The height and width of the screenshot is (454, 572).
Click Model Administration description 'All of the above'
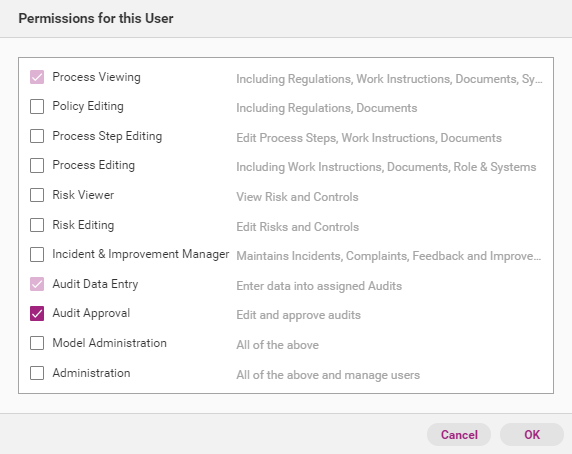(278, 345)
